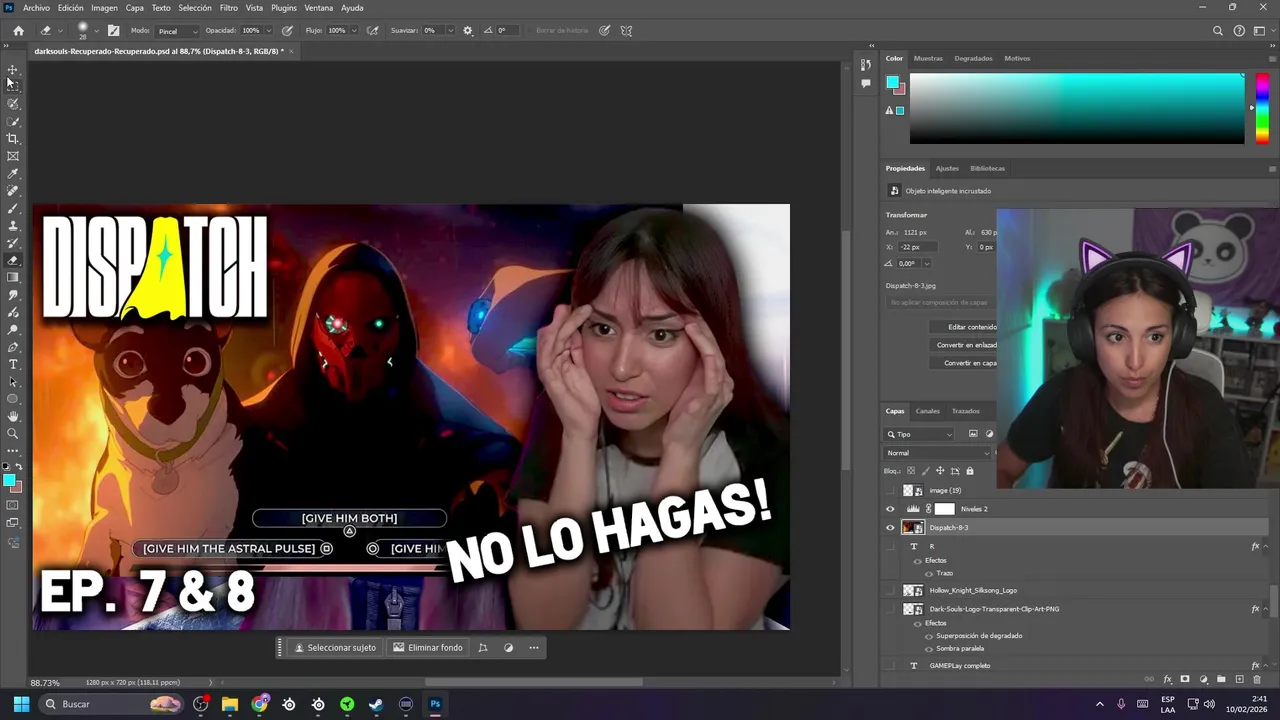
Task: Show the Dark-Souls-Logo layer
Action: [x=890, y=609]
